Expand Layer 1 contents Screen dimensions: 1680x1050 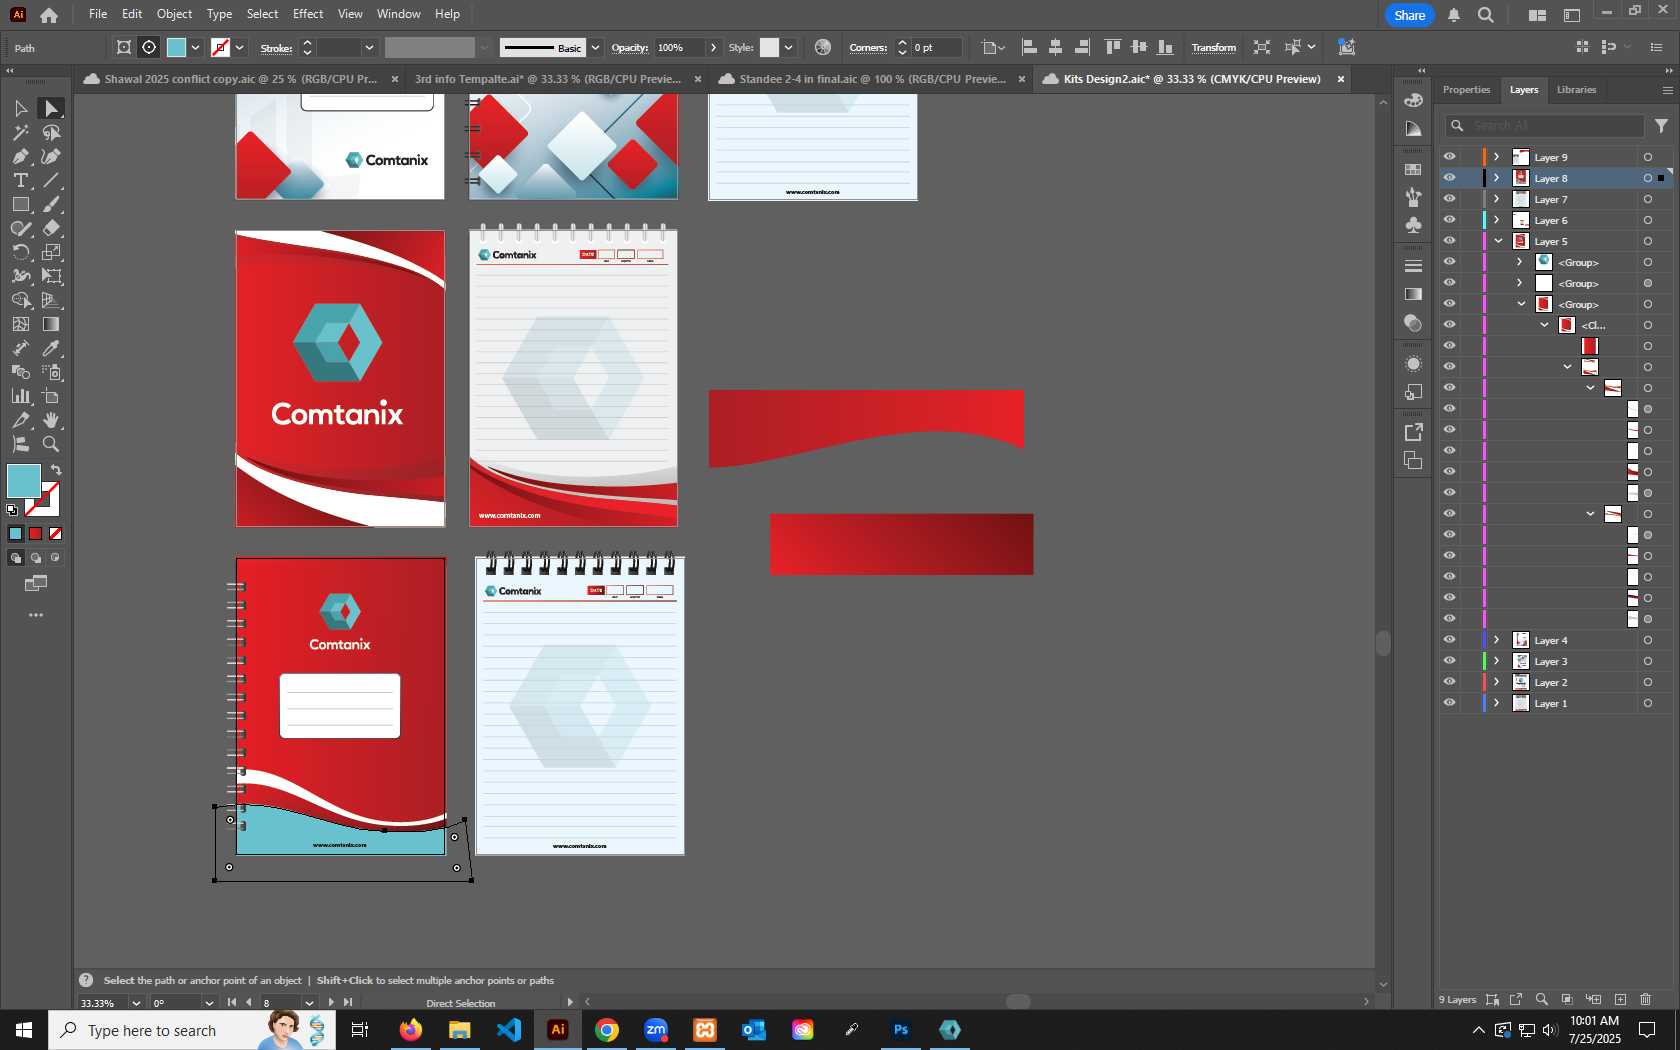coord(1497,703)
